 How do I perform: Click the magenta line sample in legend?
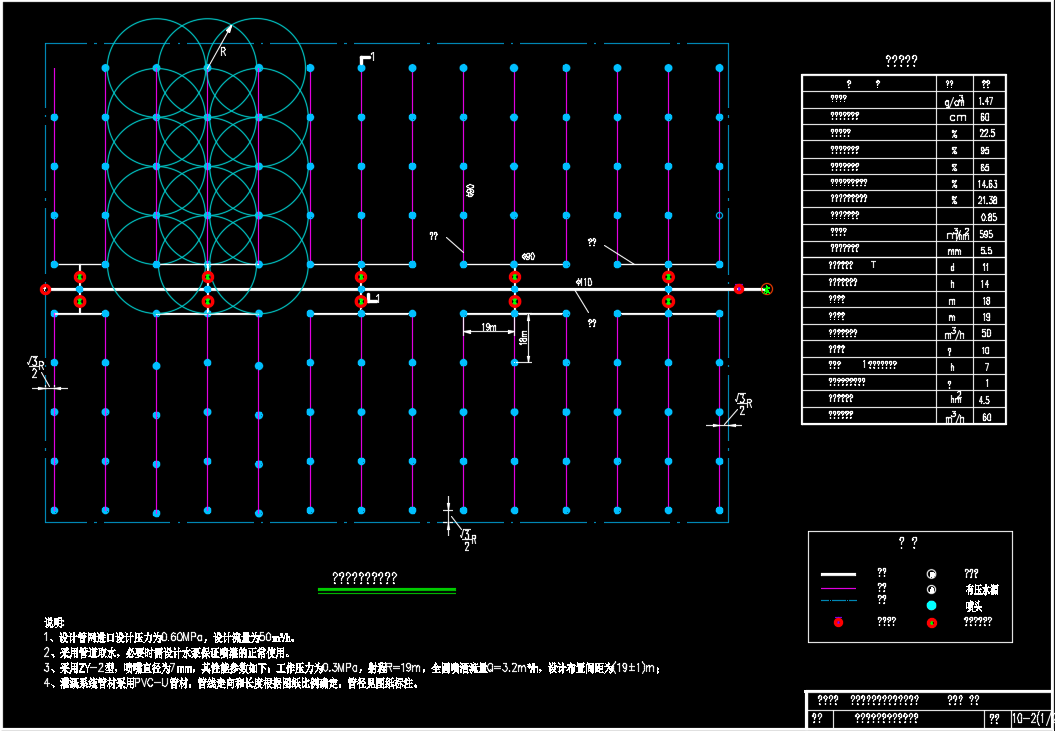pyautogui.click(x=838, y=589)
